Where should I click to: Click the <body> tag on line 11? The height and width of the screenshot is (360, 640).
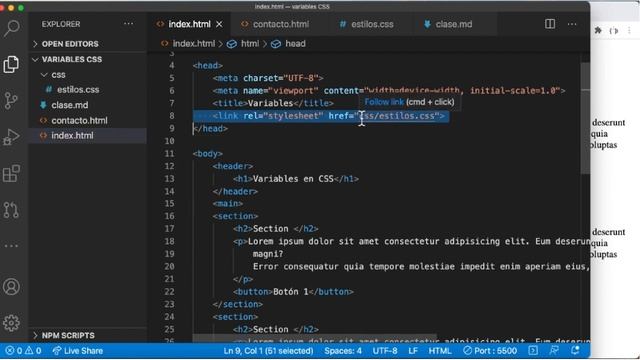pyautogui.click(x=208, y=153)
